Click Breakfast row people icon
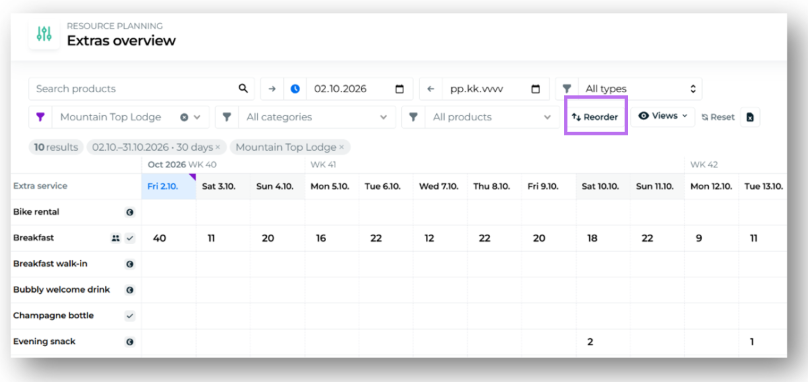Viewport: 808px width, 382px height. point(115,238)
